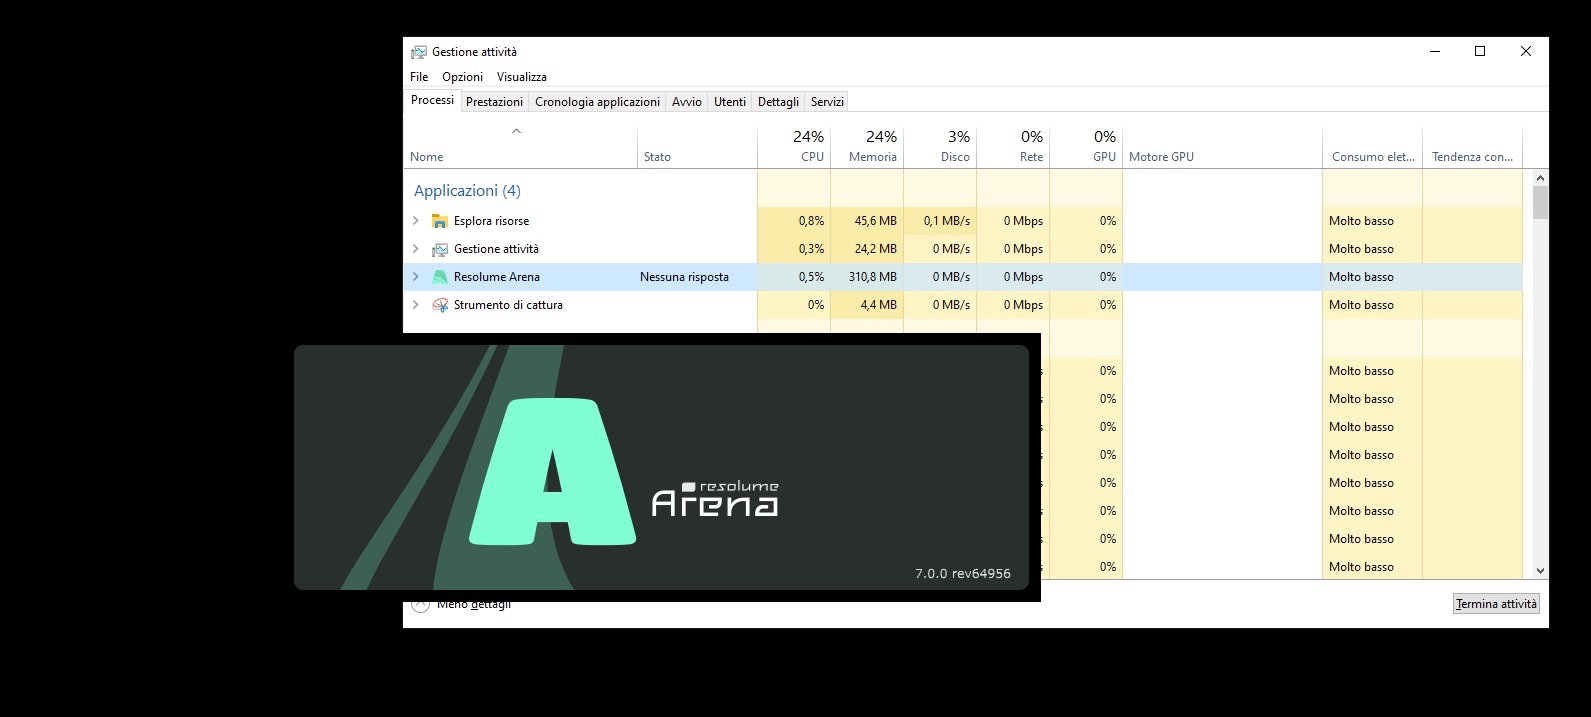This screenshot has width=1591, height=717.
Task: Click the Task Manager title bar icon
Action: point(419,52)
